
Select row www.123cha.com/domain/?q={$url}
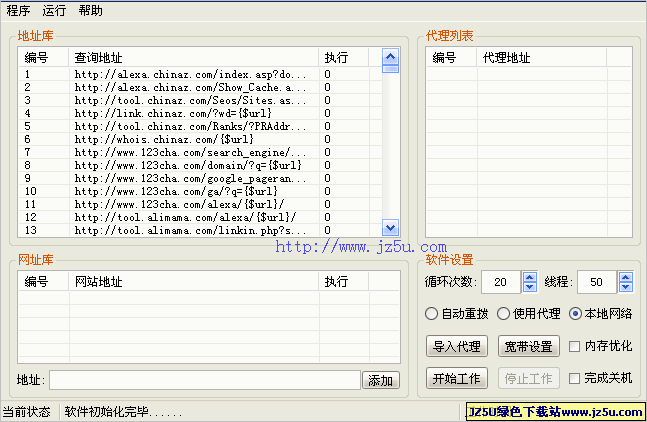(200, 165)
